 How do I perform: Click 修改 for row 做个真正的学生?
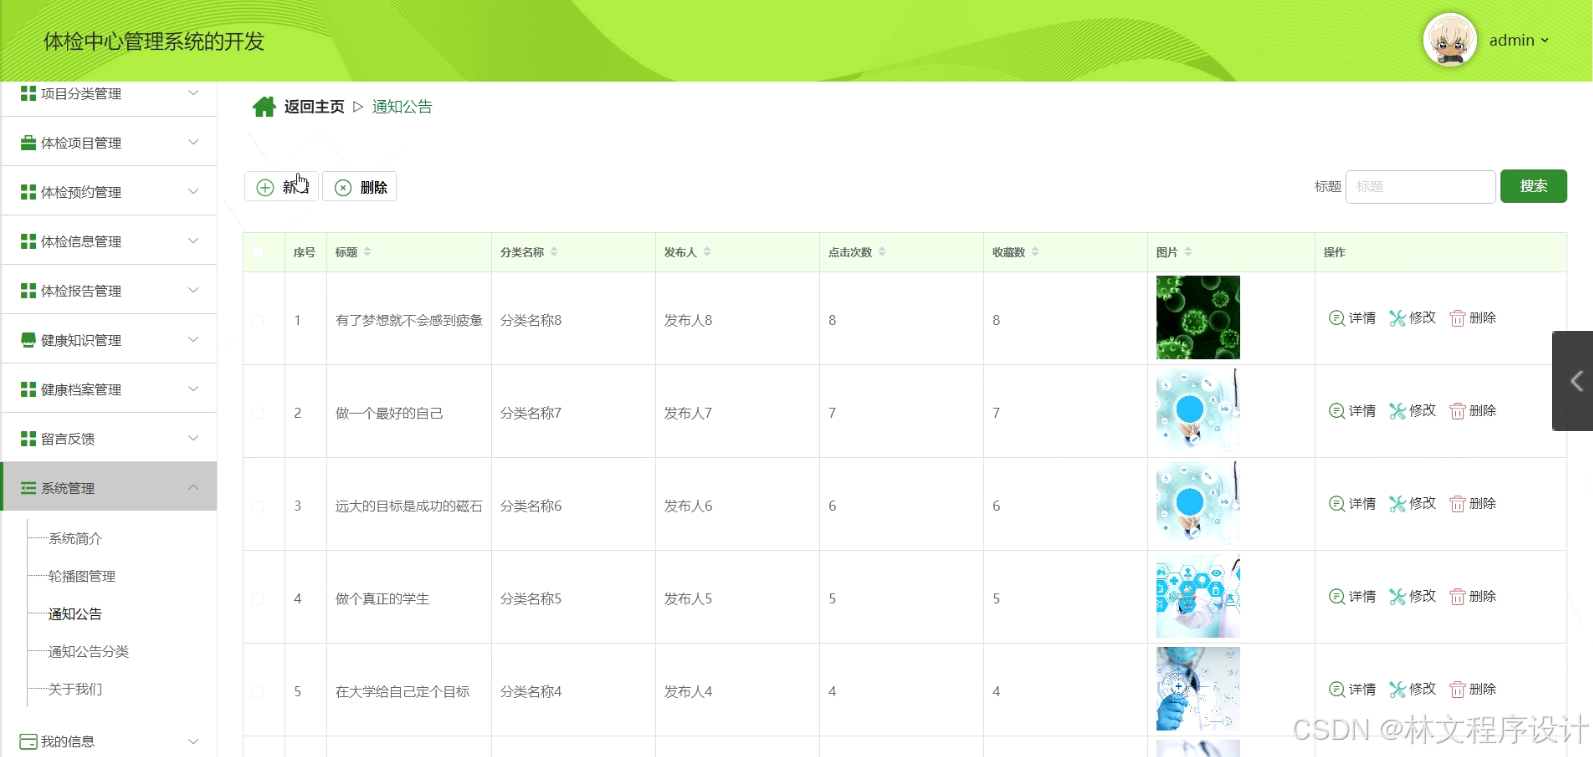[x=1412, y=597]
